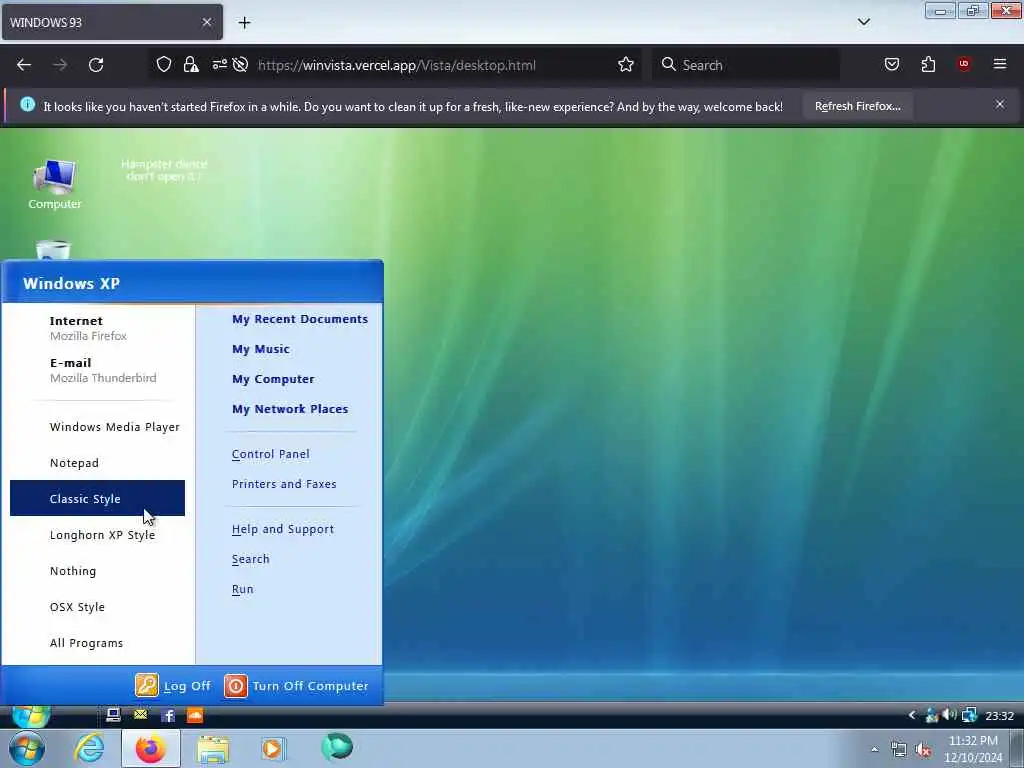
Task: Dismiss the Firefox refresh notification bar
Action: [x=1000, y=104]
